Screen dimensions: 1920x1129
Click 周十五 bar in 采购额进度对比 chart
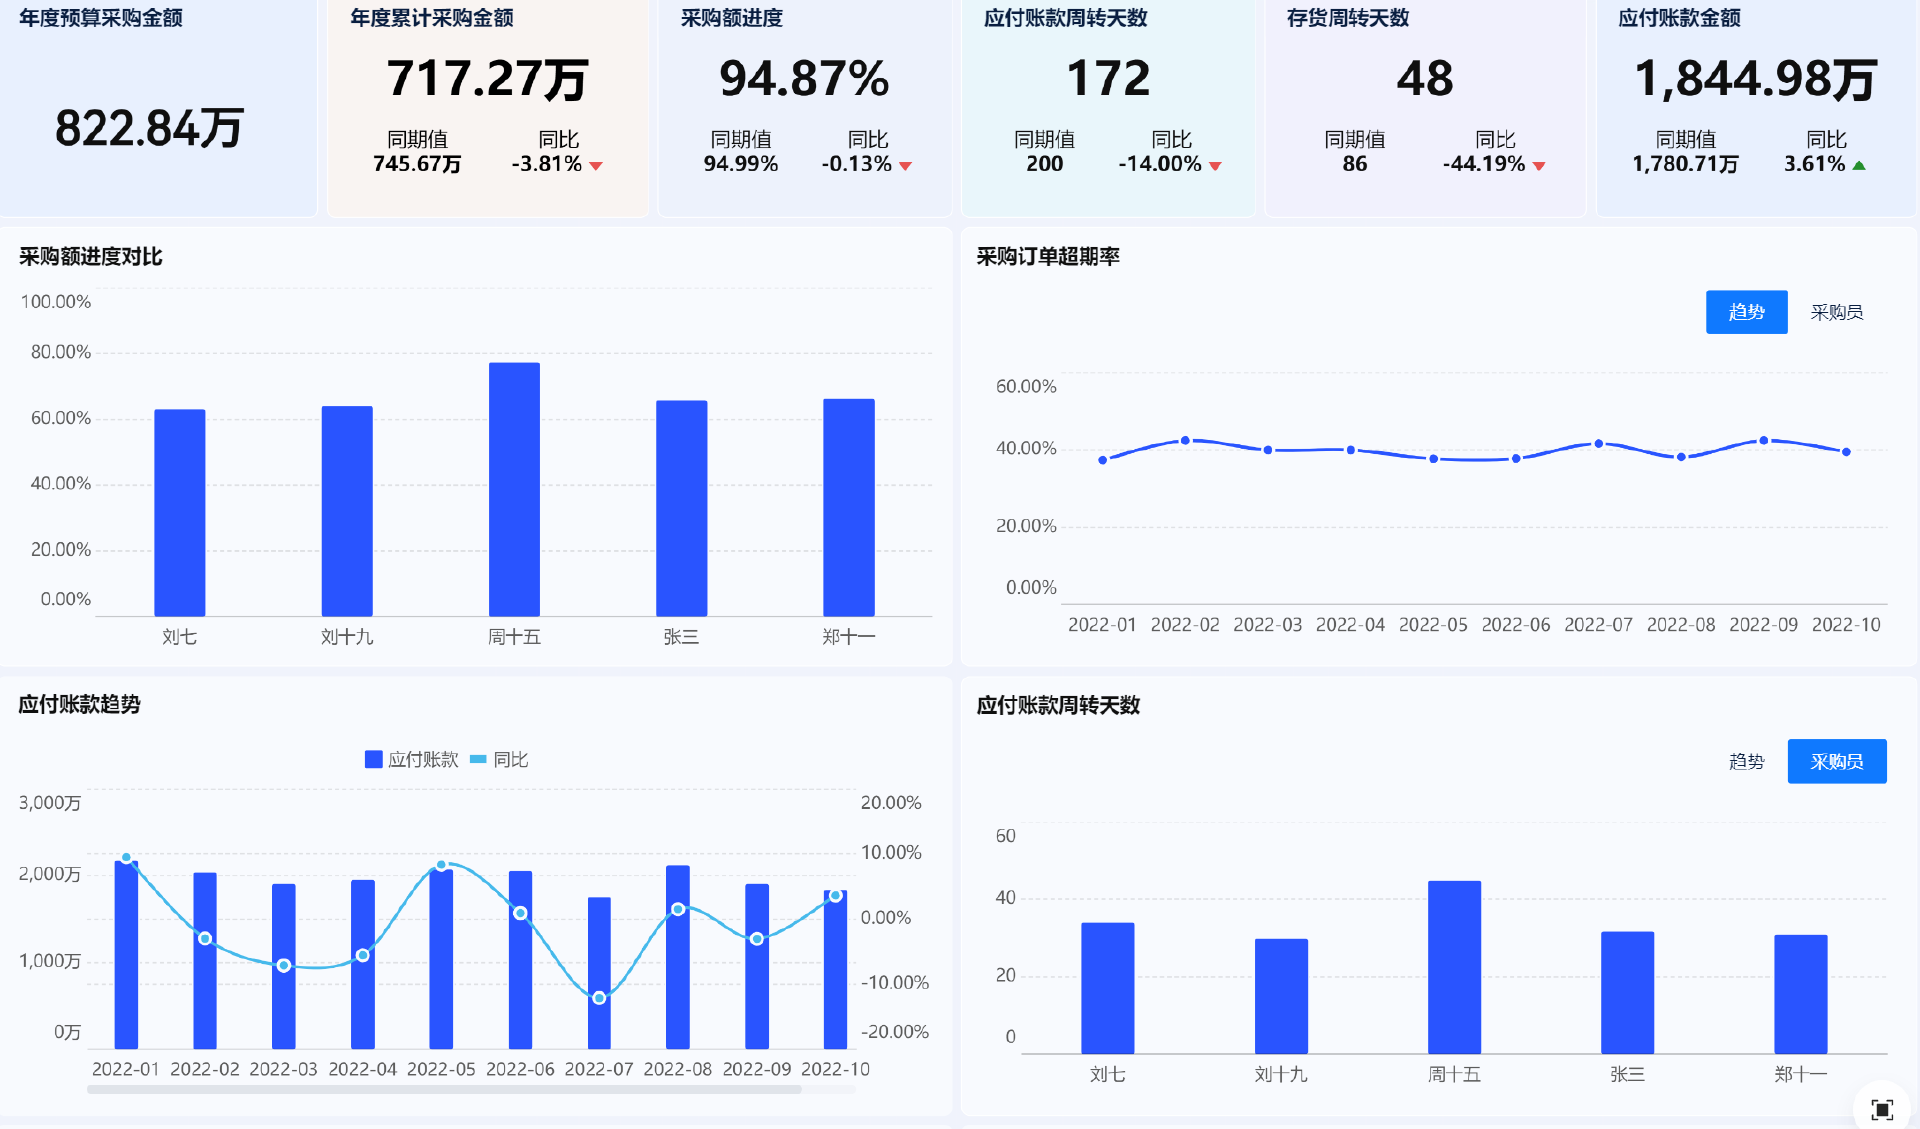[514, 490]
